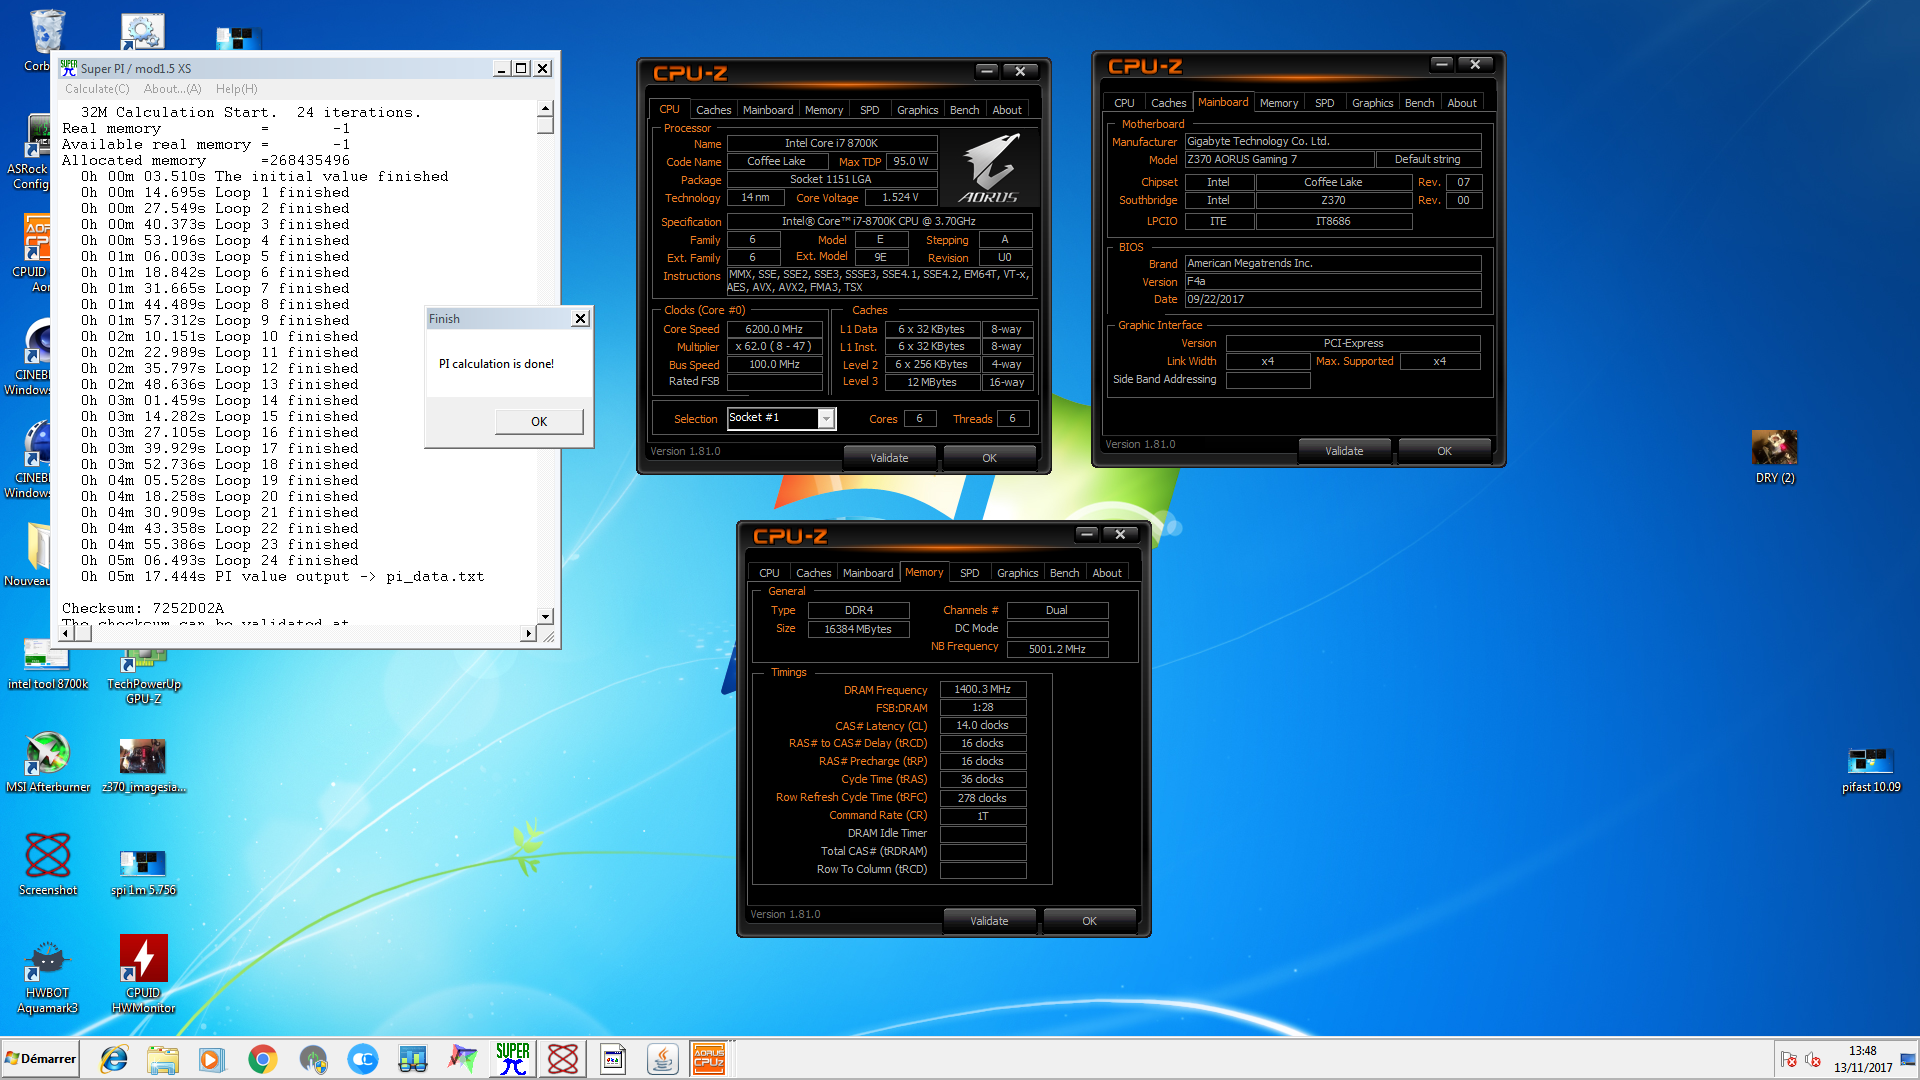Open the Screenshot desktop shortcut
1920x1080 pixels.
coord(47,863)
